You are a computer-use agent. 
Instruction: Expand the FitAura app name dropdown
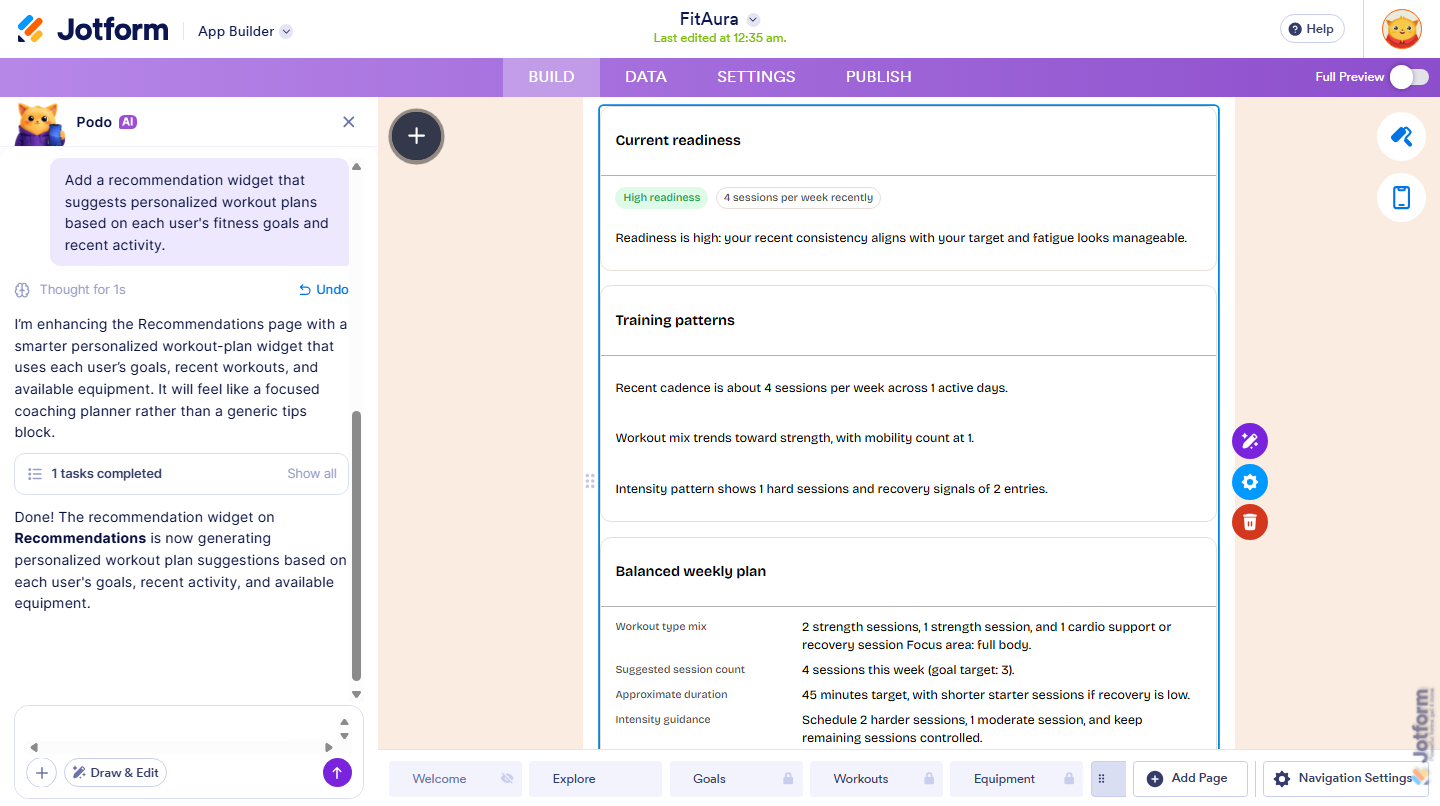coord(753,19)
